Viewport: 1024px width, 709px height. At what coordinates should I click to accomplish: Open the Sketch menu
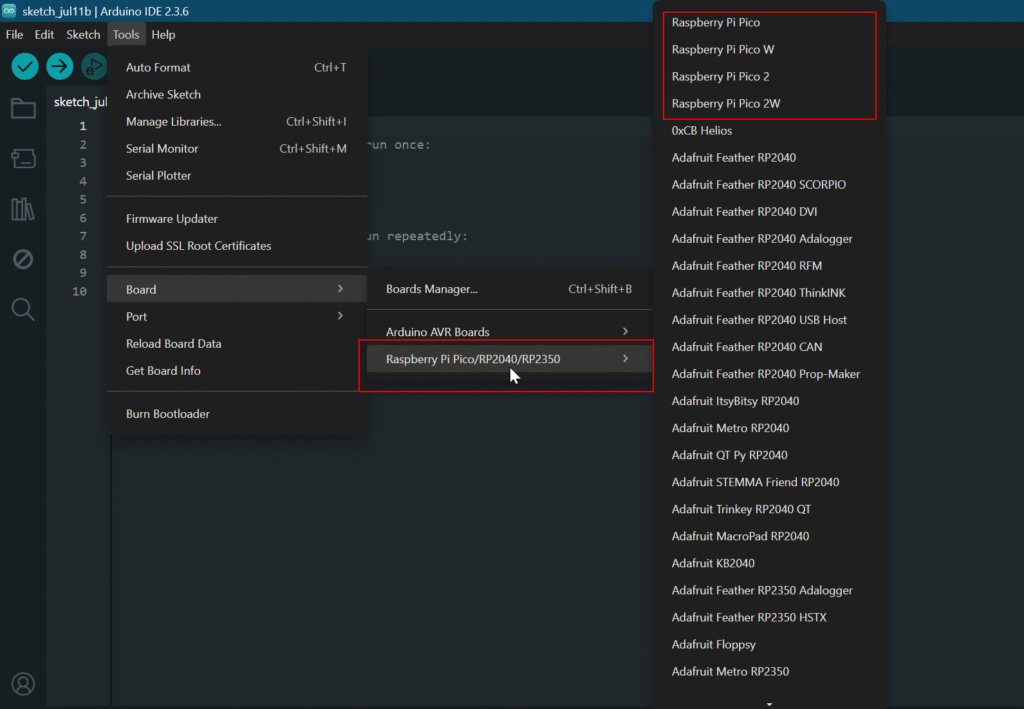click(83, 35)
